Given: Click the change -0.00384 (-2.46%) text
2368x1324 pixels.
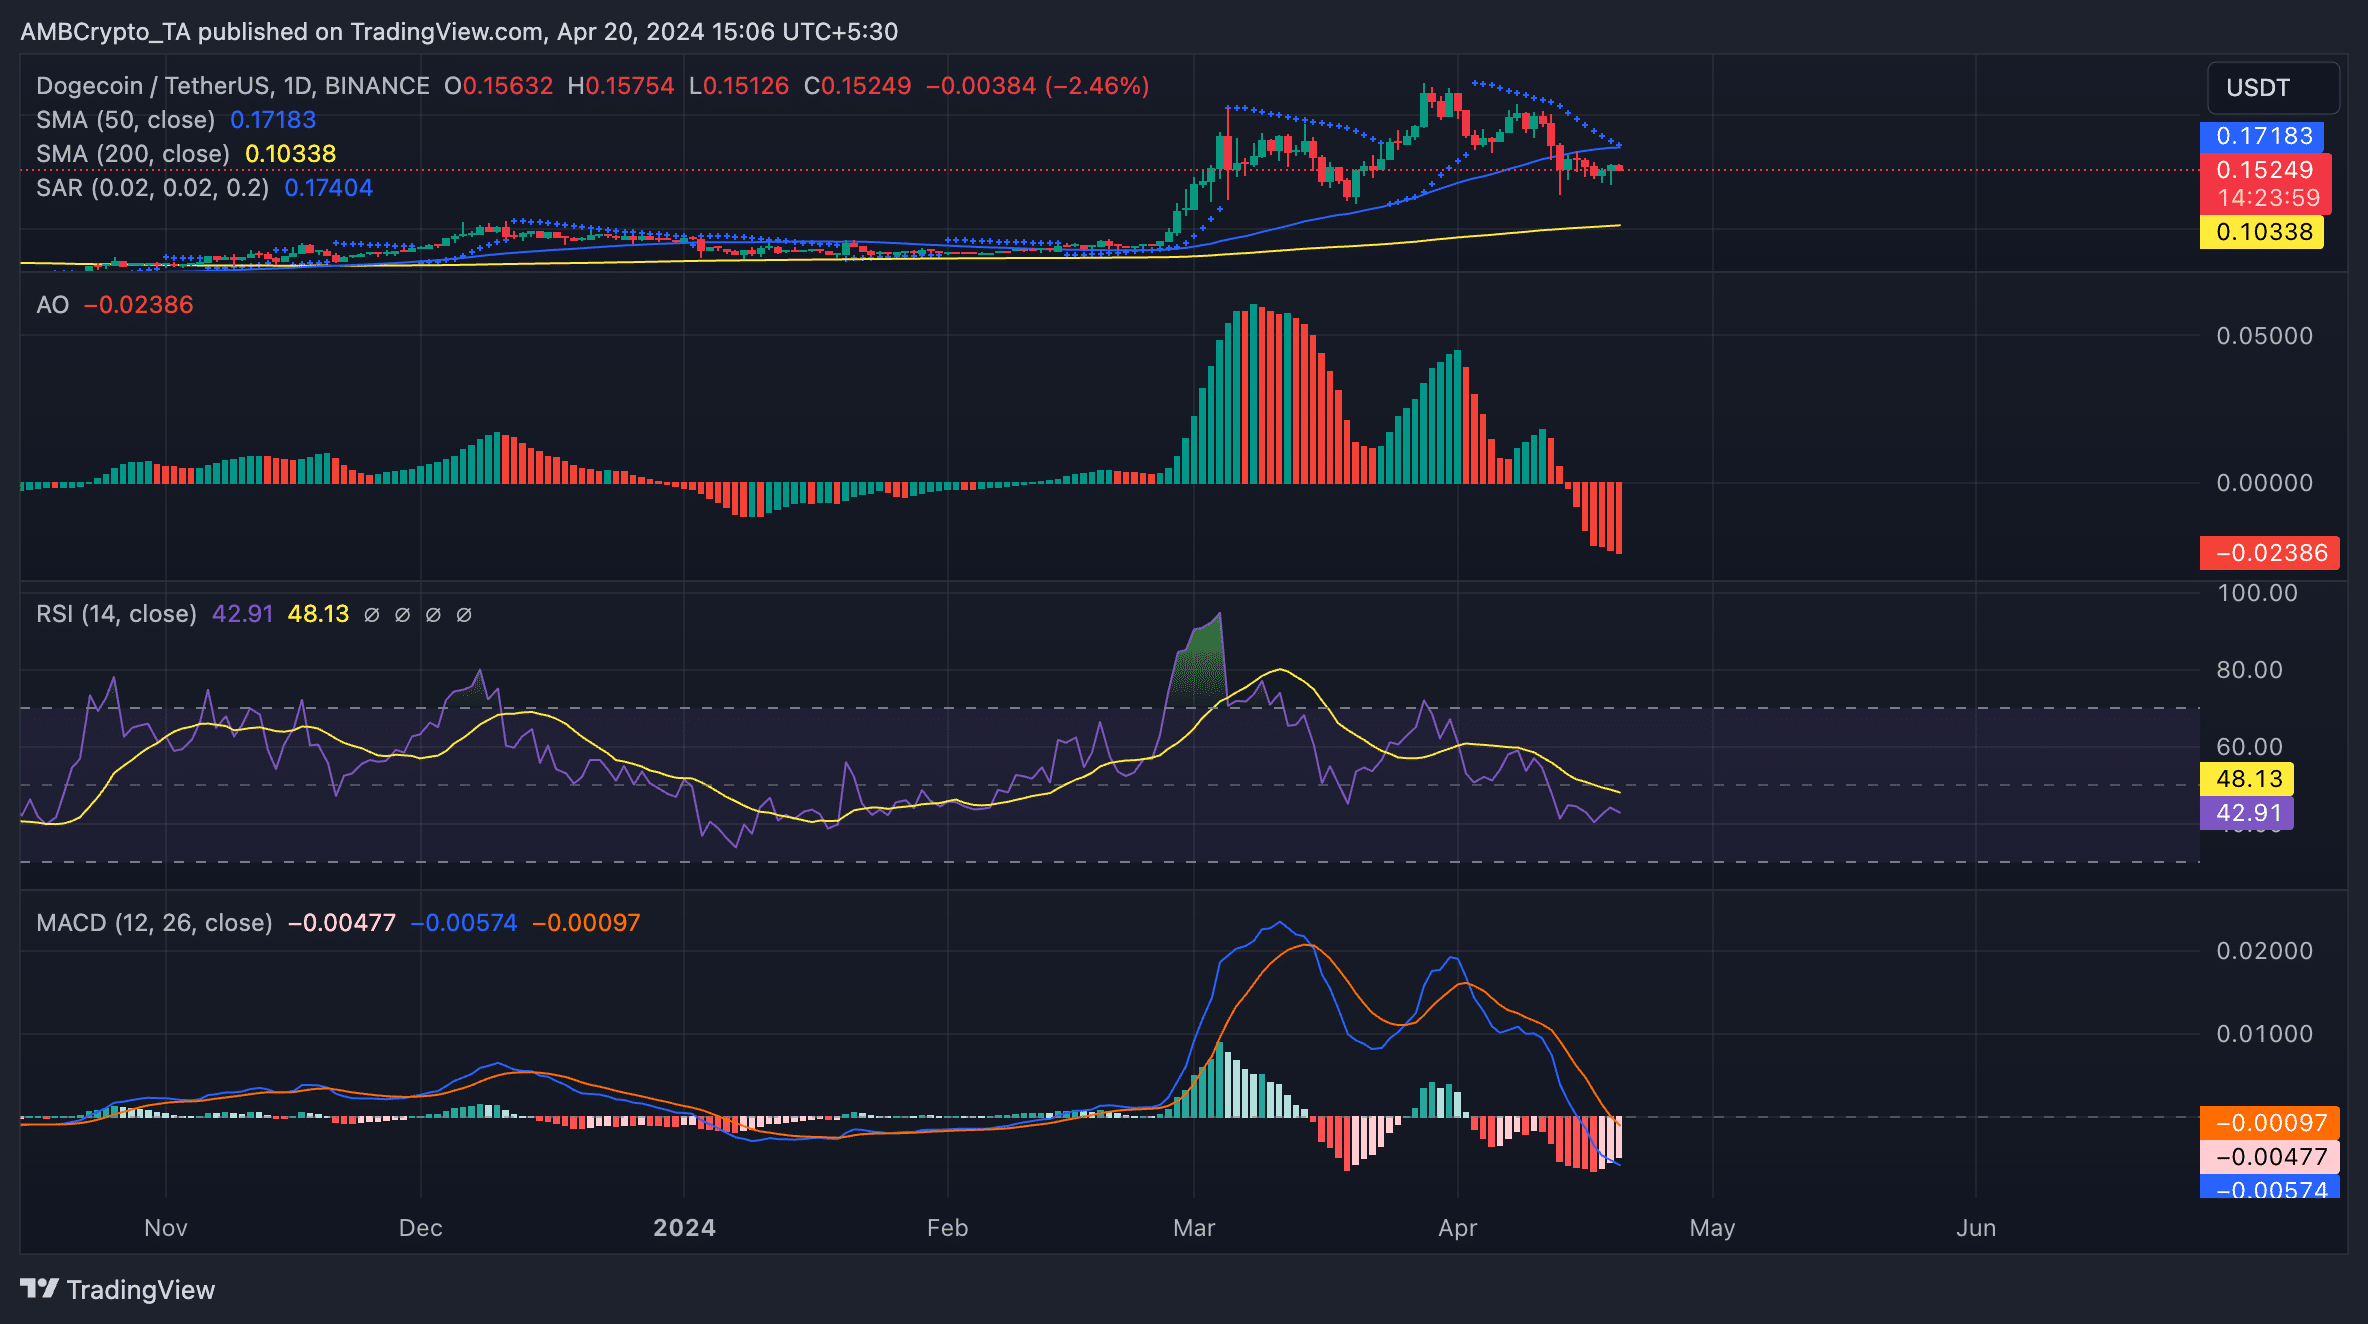Looking at the screenshot, I should 1038,86.
